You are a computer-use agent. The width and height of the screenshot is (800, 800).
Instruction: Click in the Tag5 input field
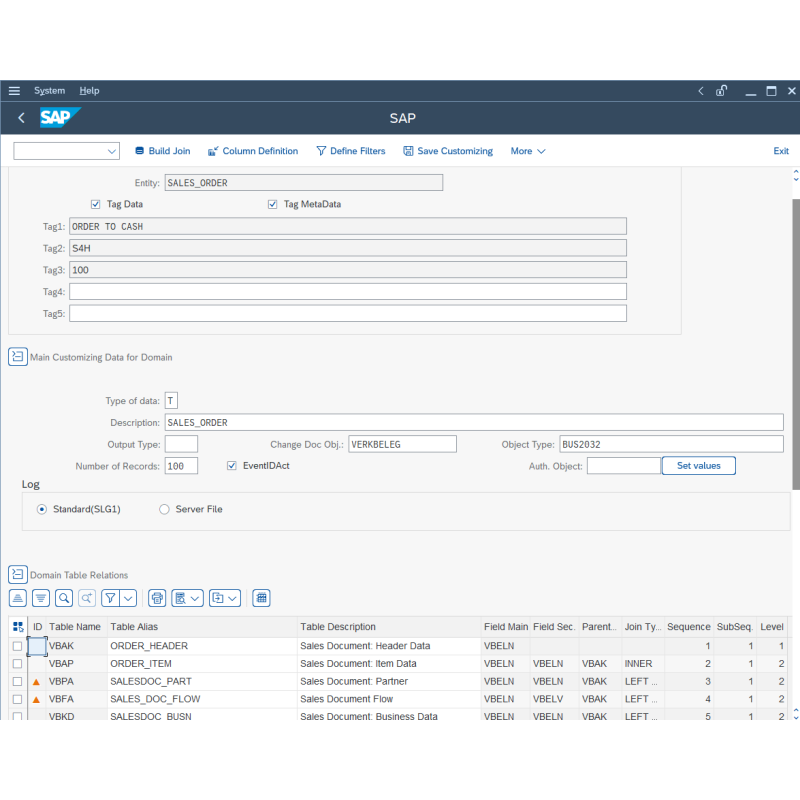coord(348,313)
